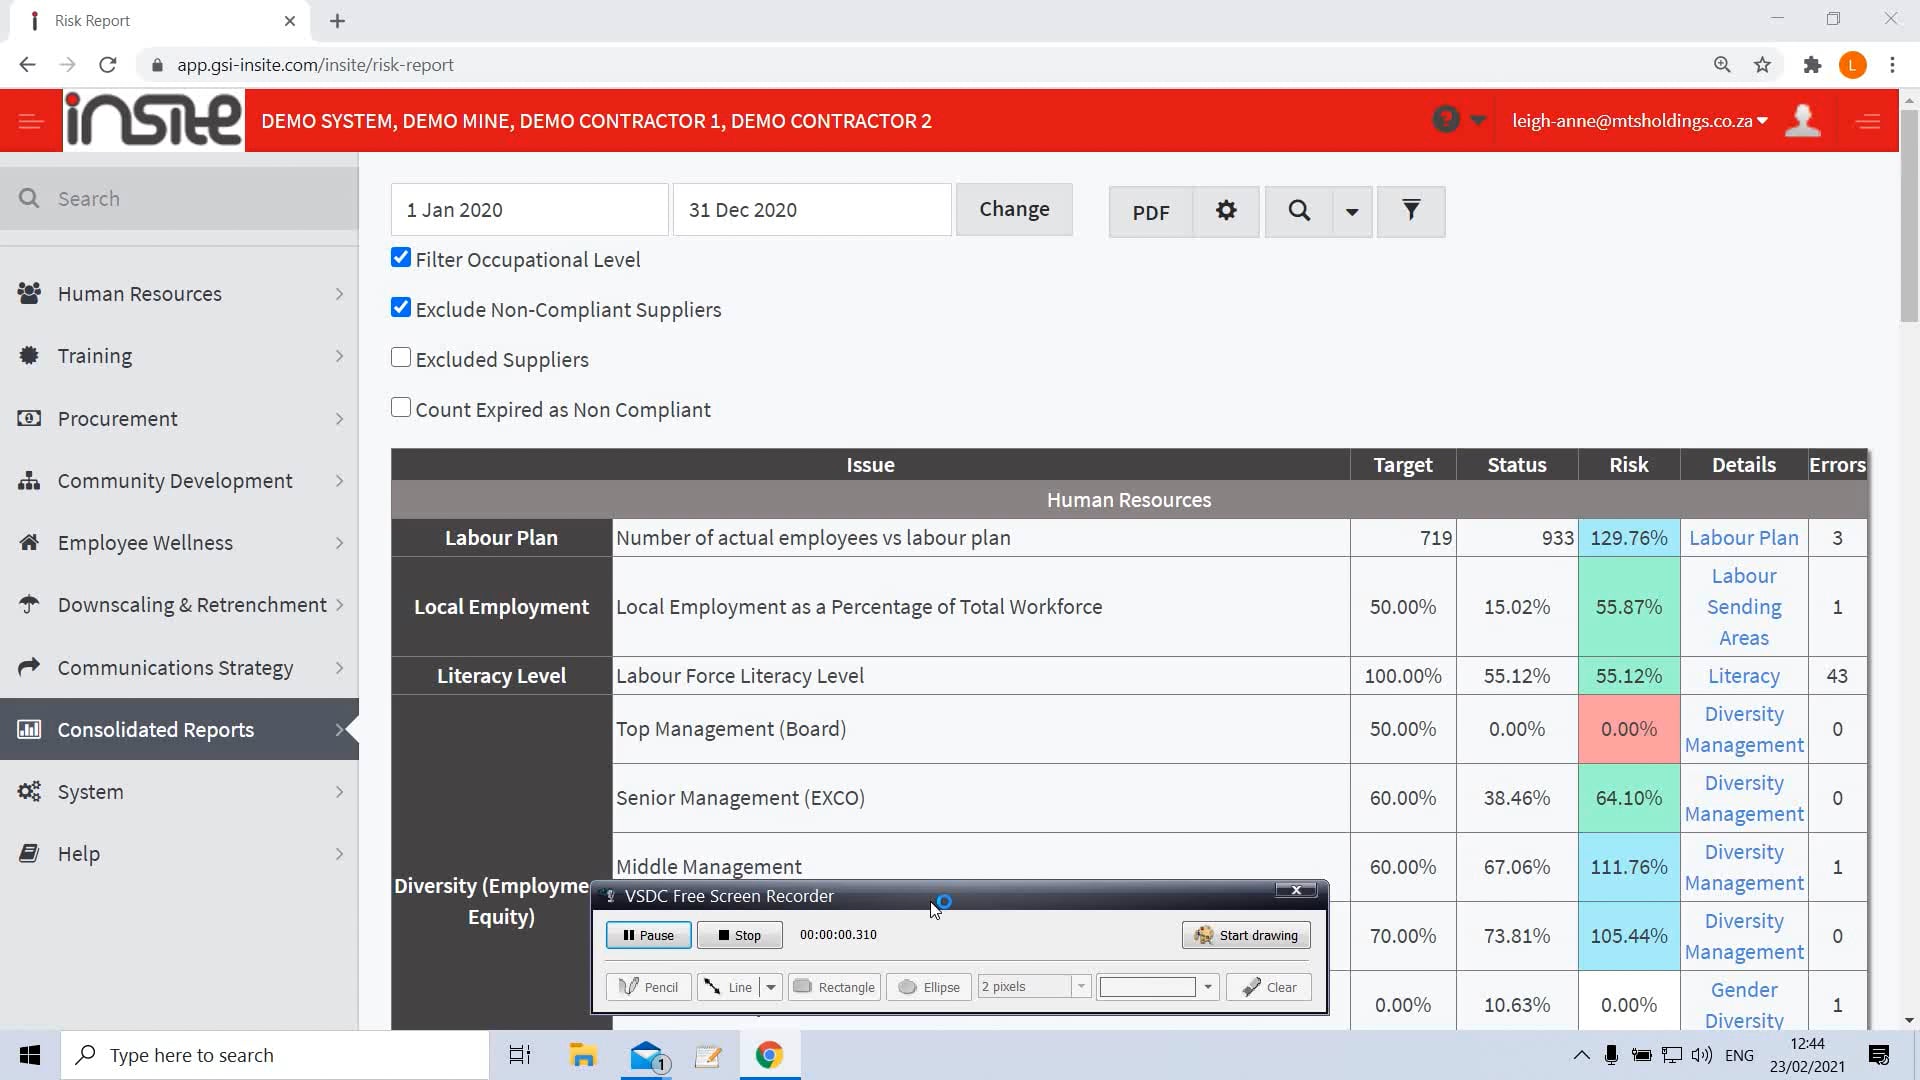Check Count Expired as Non Compliant
1920x1080 pixels.
pyautogui.click(x=401, y=407)
